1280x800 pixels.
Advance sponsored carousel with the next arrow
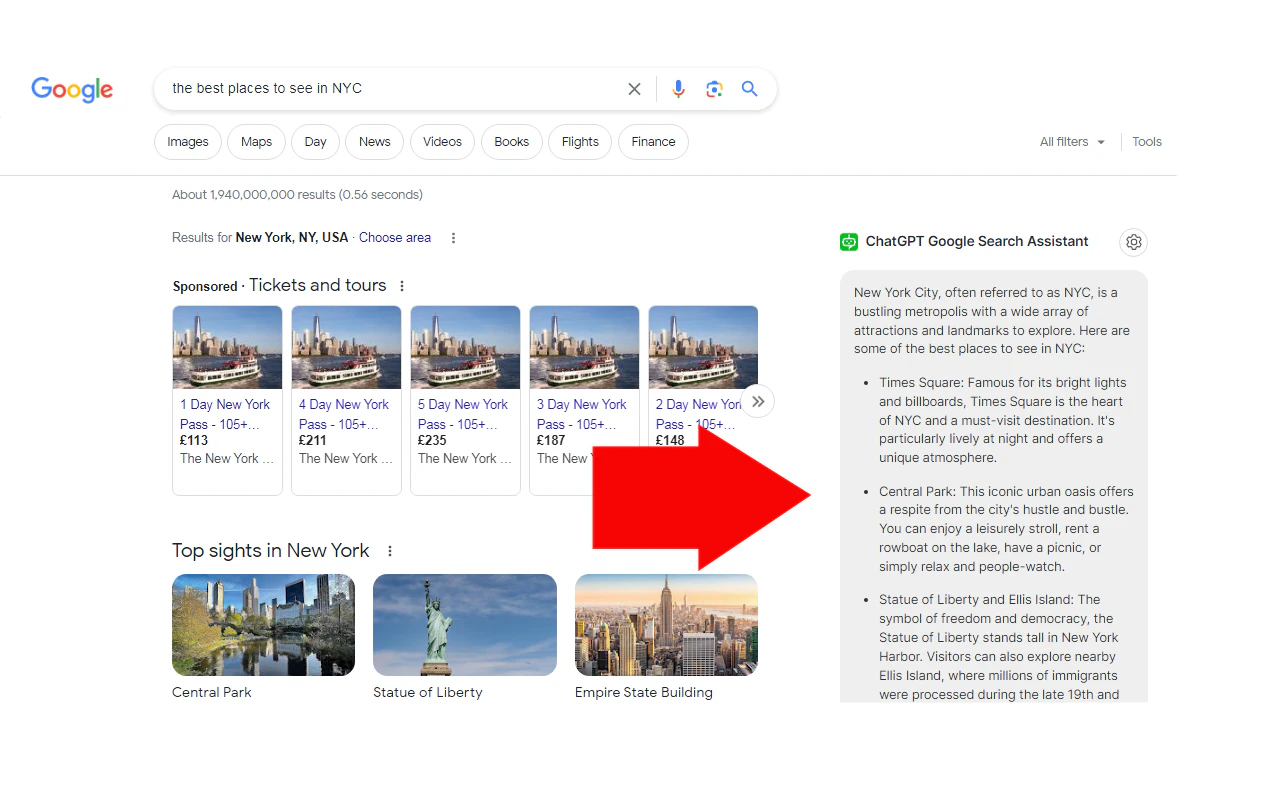pos(758,401)
